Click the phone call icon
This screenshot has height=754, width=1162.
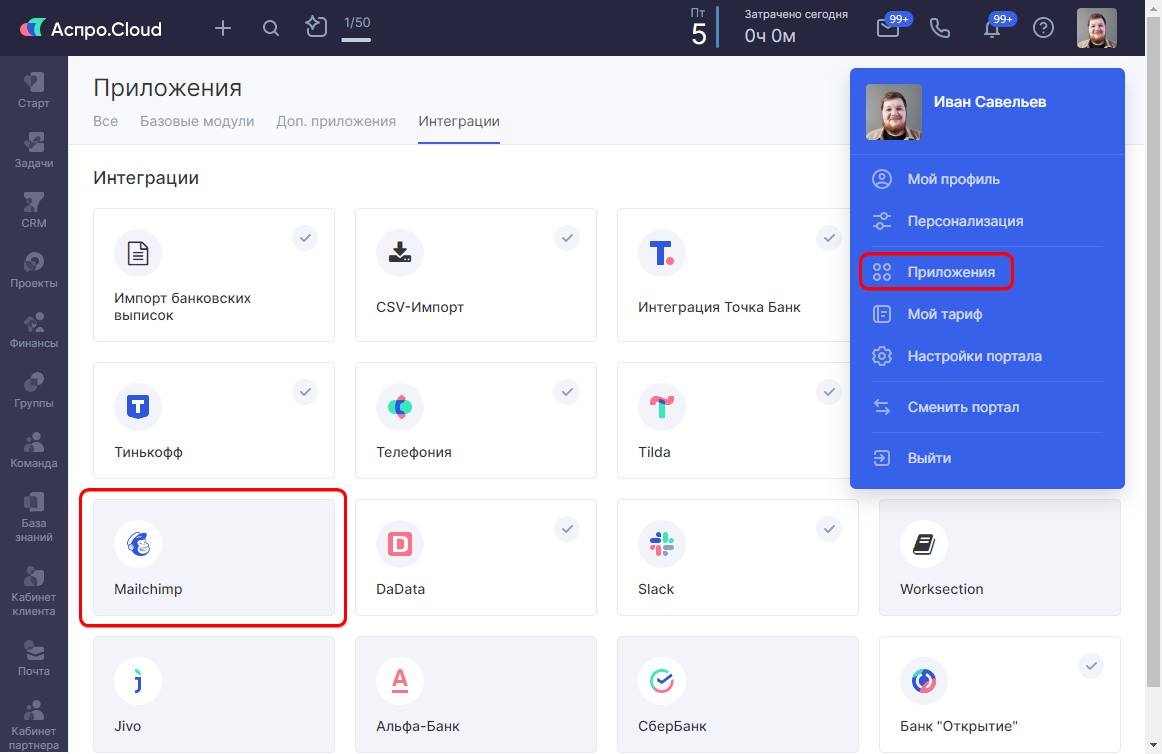coord(940,28)
